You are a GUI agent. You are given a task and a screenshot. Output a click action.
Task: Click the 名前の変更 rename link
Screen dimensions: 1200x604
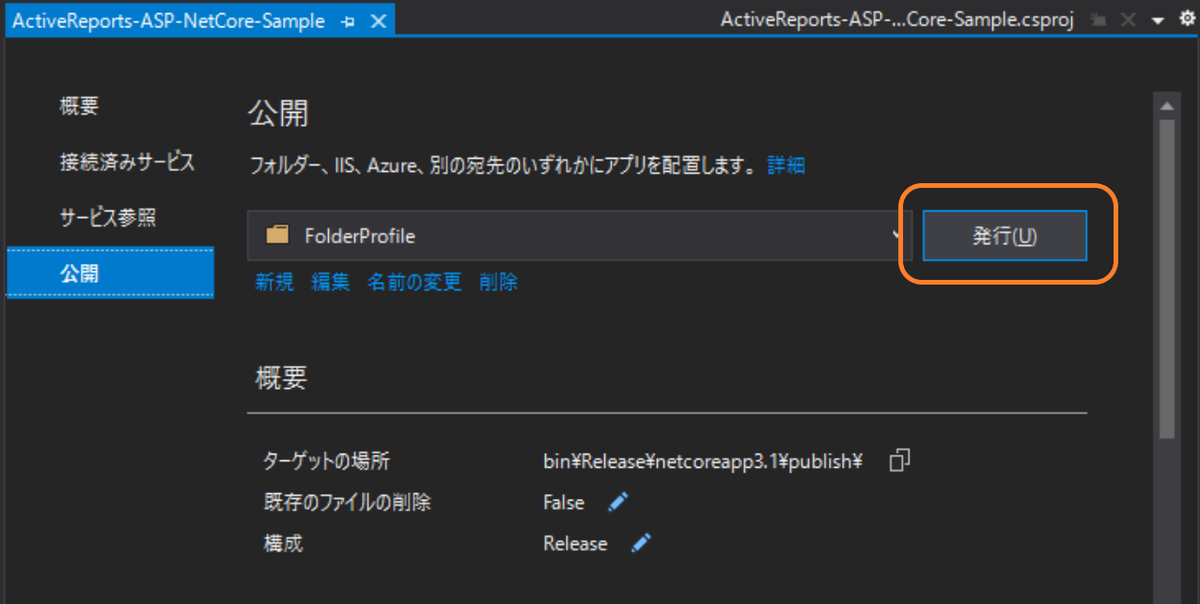(414, 282)
